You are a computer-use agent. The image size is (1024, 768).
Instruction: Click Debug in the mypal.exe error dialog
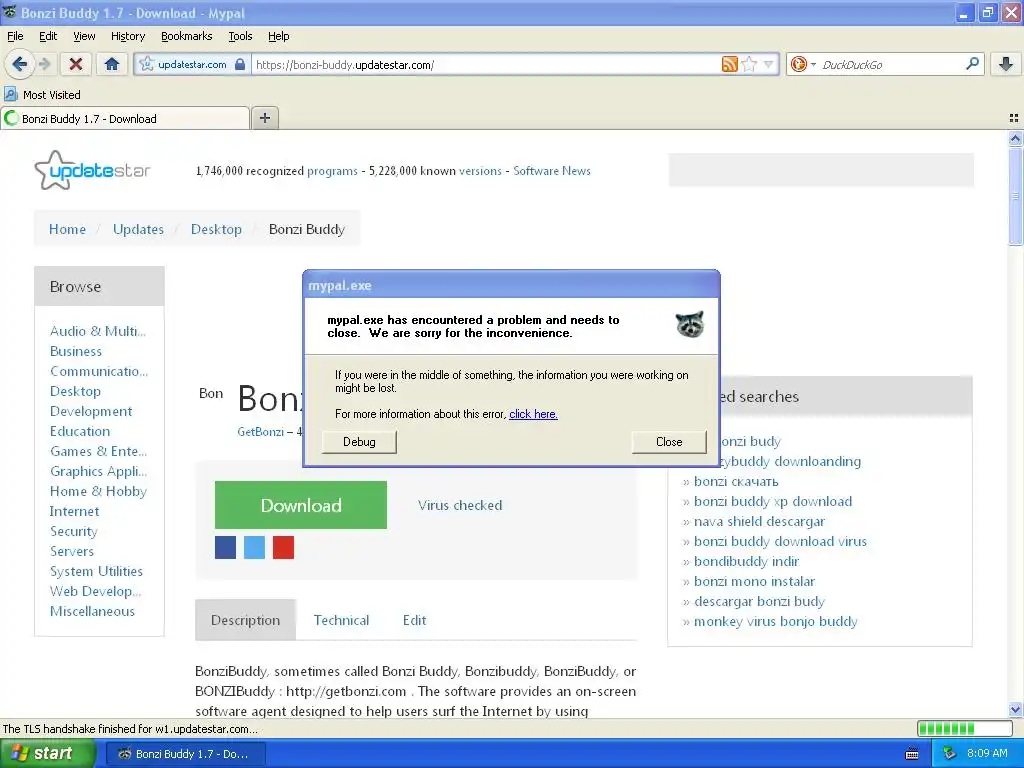tap(359, 442)
